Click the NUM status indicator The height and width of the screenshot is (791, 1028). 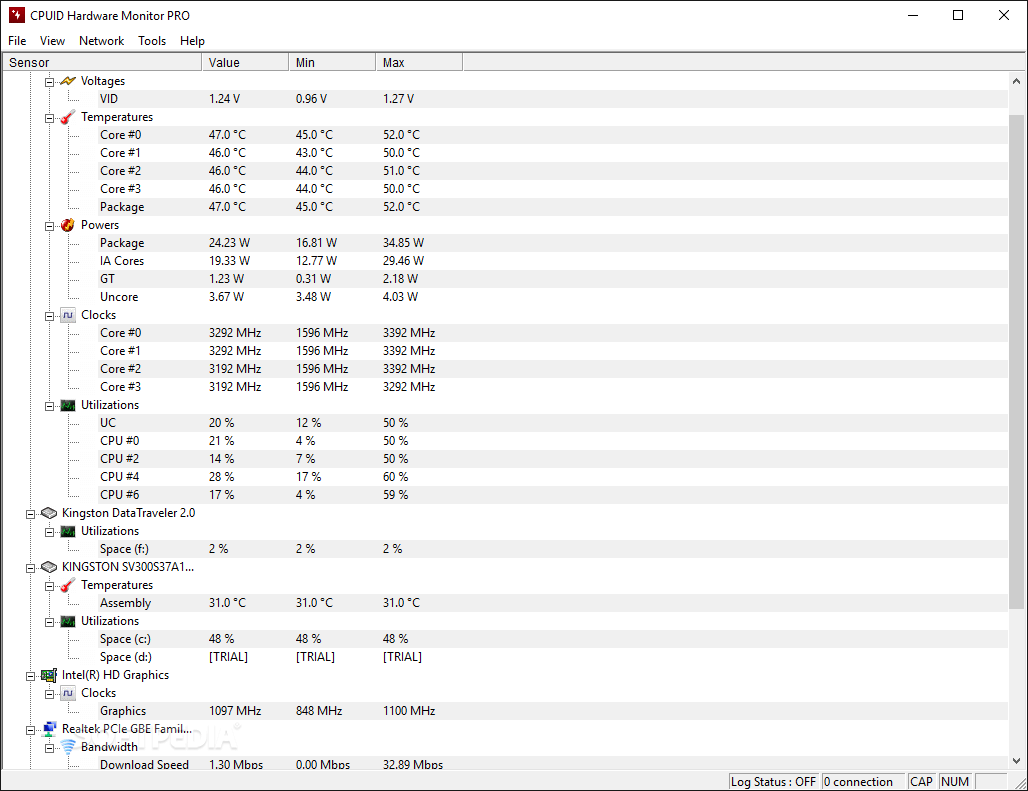pyautogui.click(x=955, y=782)
